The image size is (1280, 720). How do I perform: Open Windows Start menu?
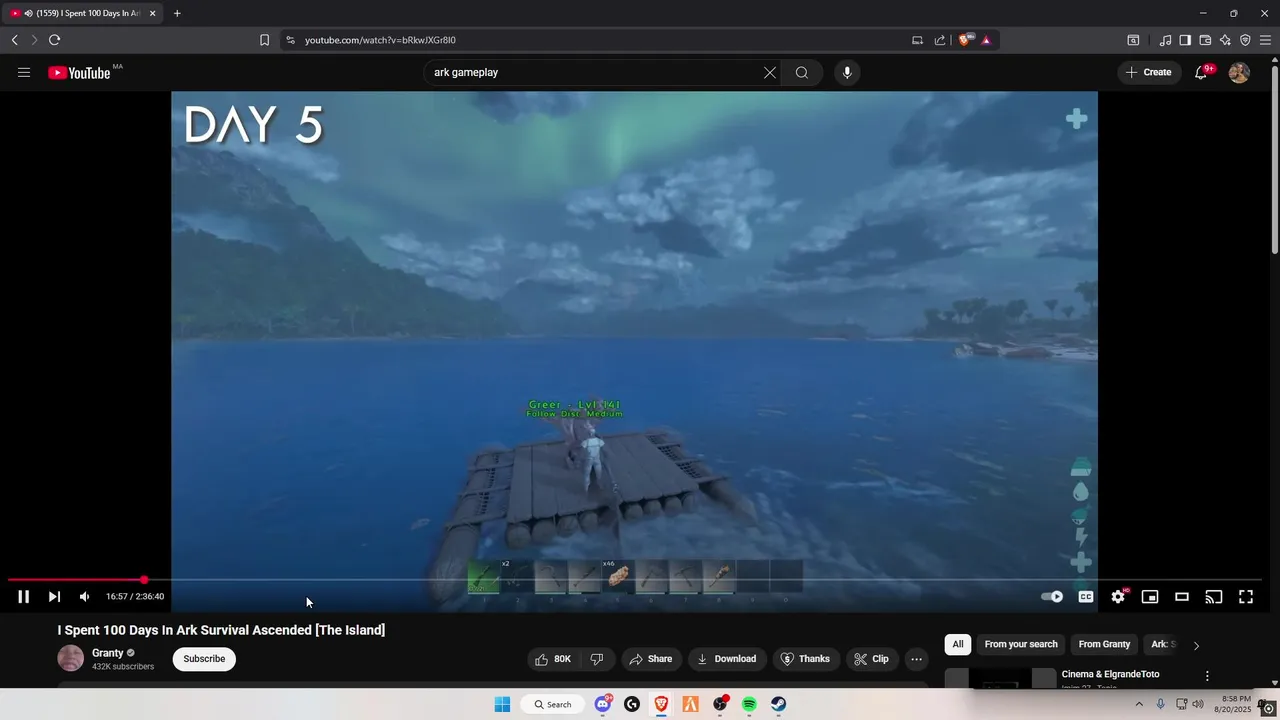(502, 704)
